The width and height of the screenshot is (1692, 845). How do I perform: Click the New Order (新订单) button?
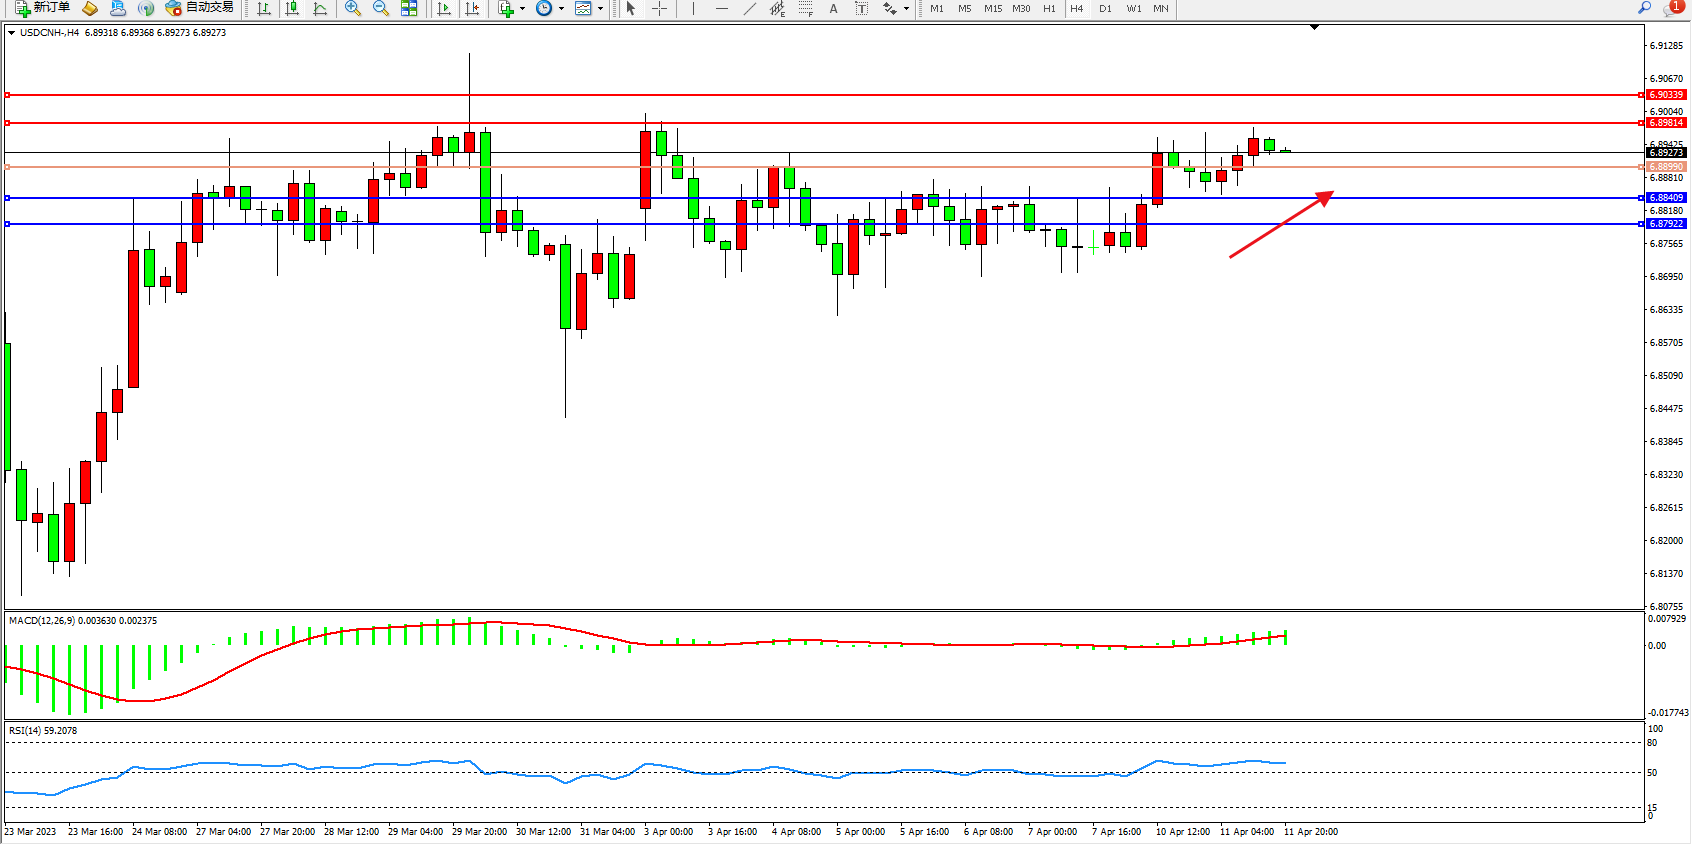coord(42,8)
